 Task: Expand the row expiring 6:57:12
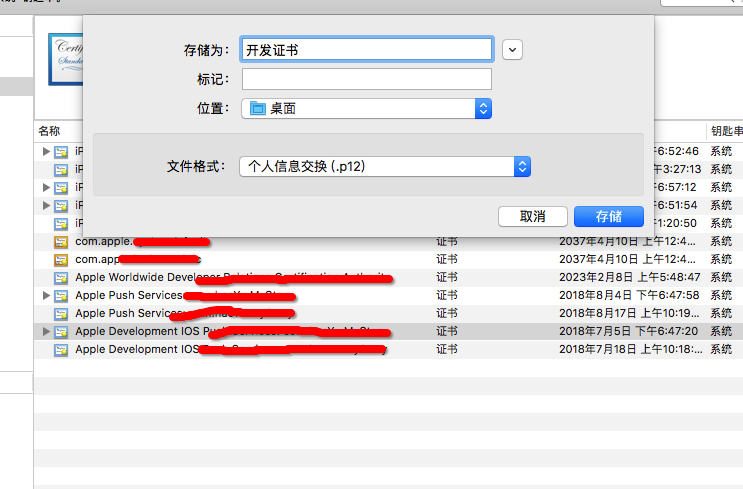[x=46, y=187]
